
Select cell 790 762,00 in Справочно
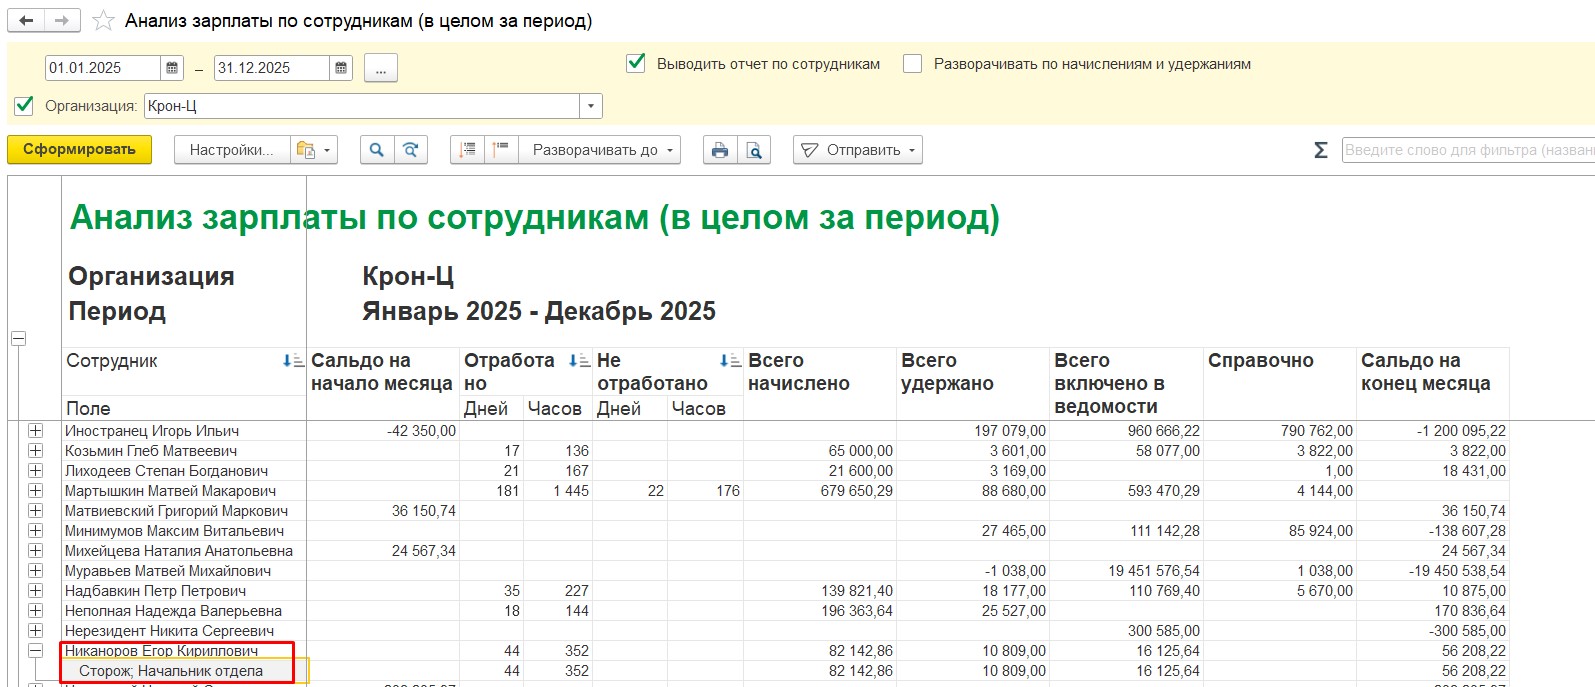(x=1280, y=431)
